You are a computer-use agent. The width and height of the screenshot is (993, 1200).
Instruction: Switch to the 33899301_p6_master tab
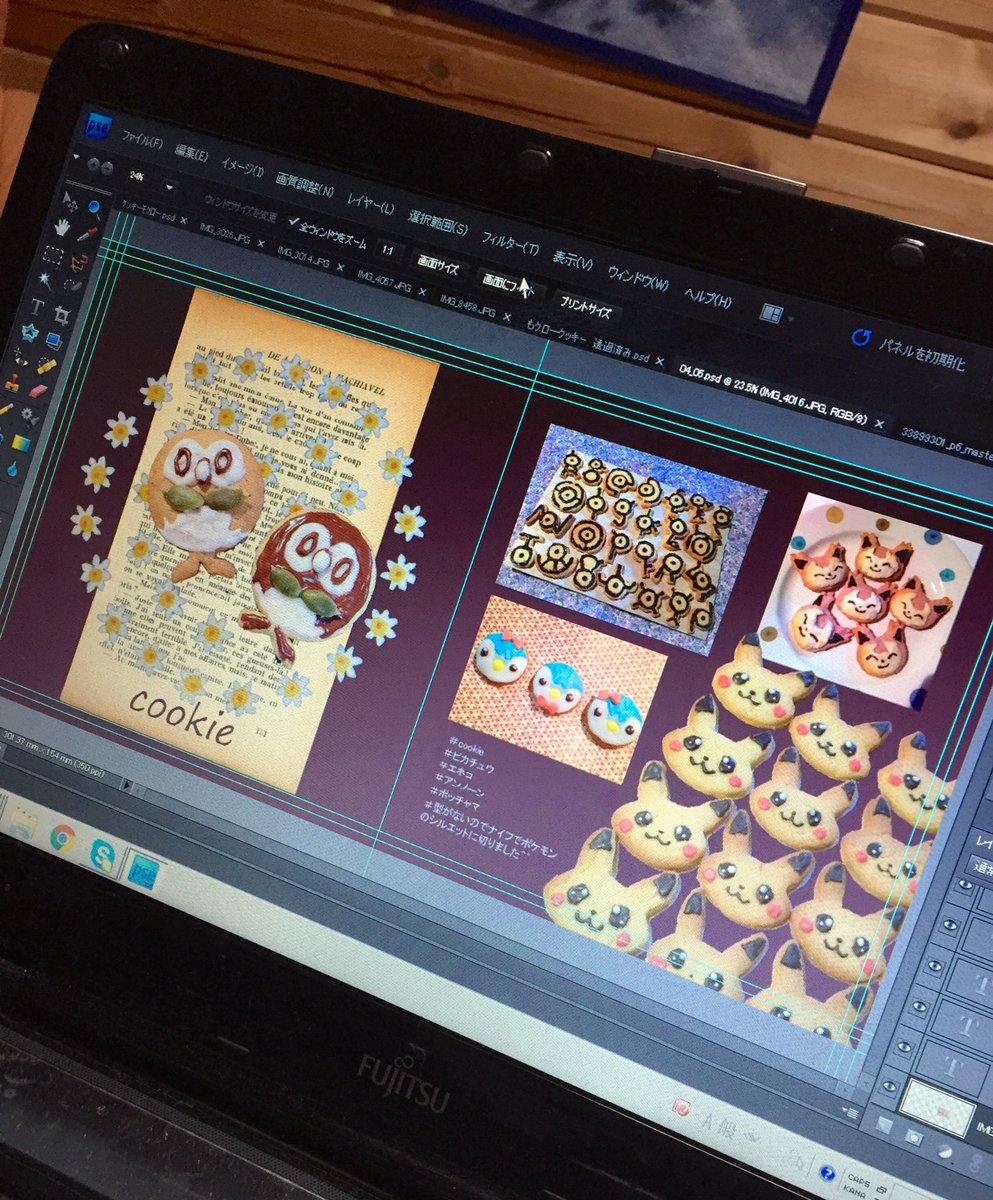[x=947, y=442]
